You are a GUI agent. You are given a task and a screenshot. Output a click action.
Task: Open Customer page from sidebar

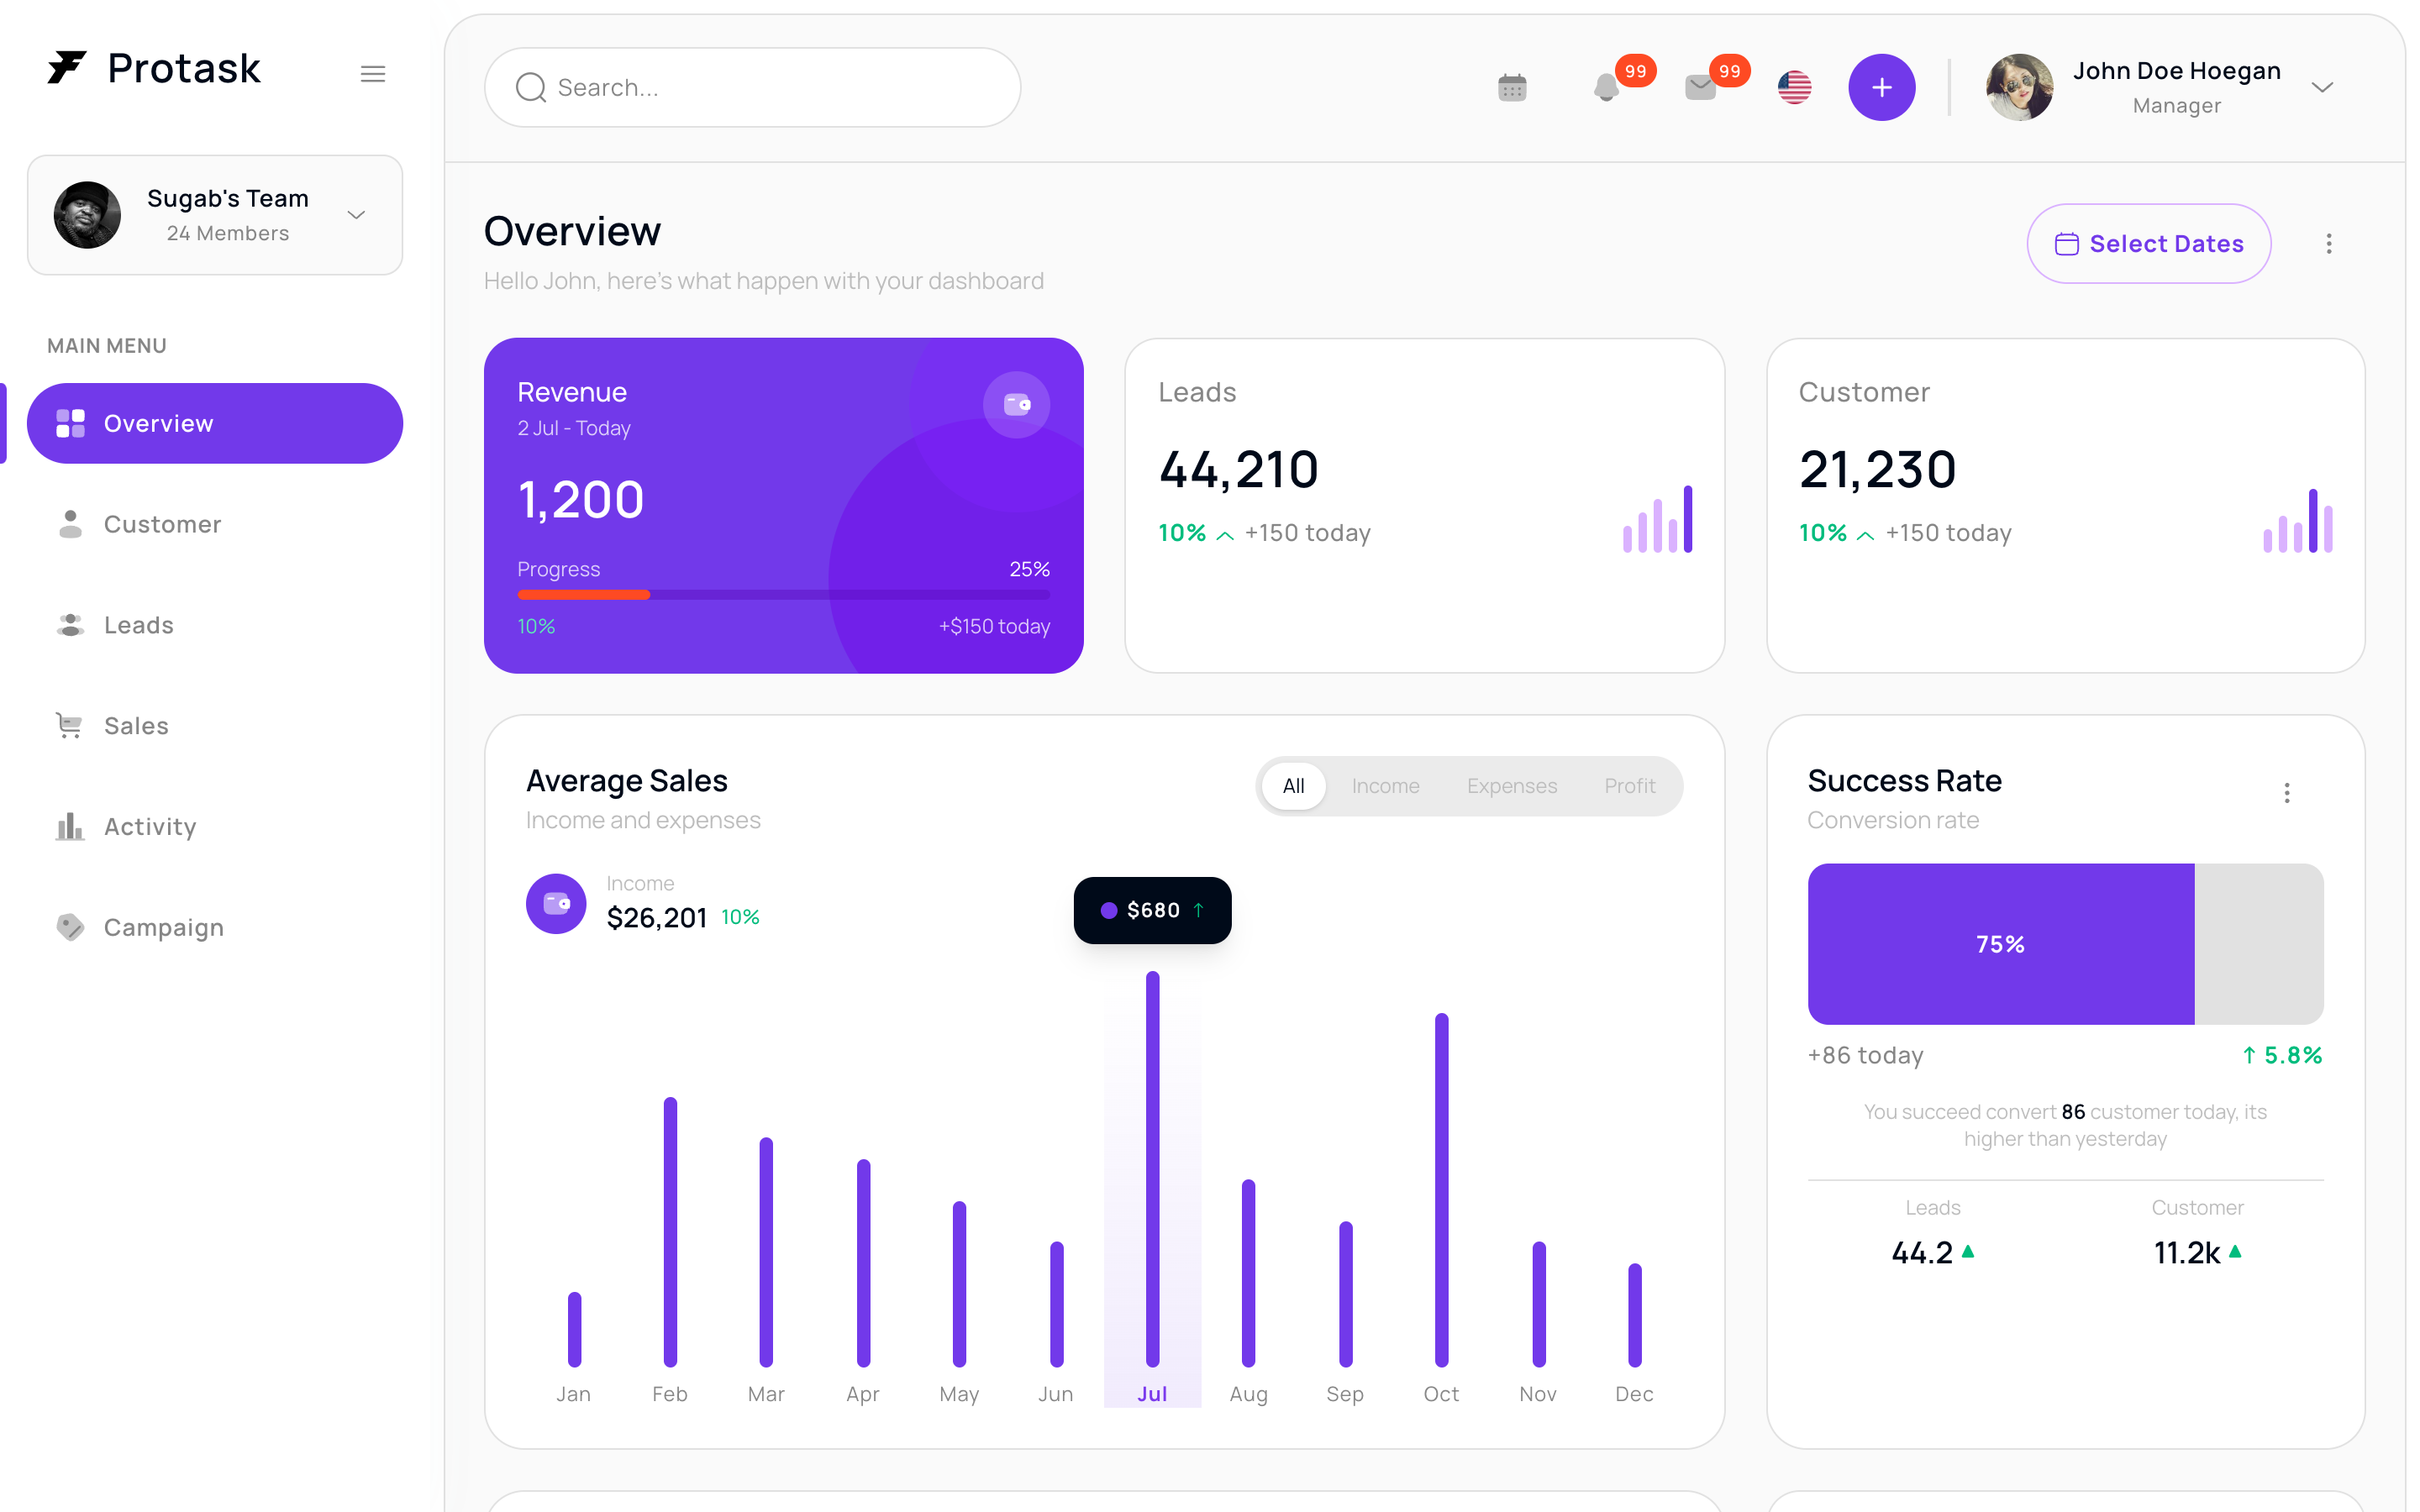[215, 525]
